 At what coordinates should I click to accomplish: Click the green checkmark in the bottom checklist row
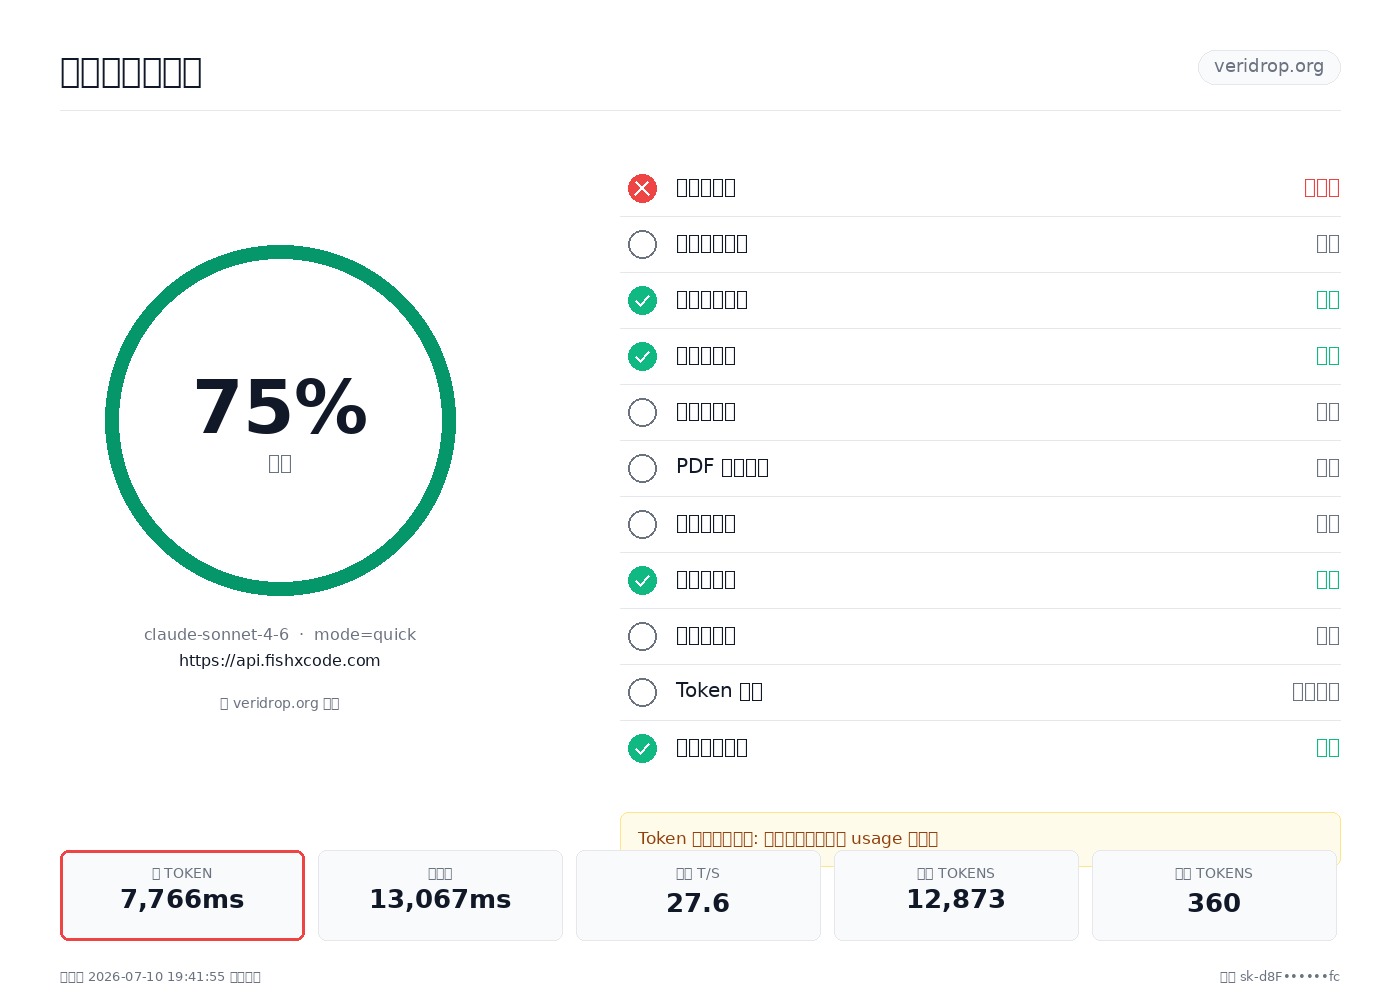pos(642,748)
